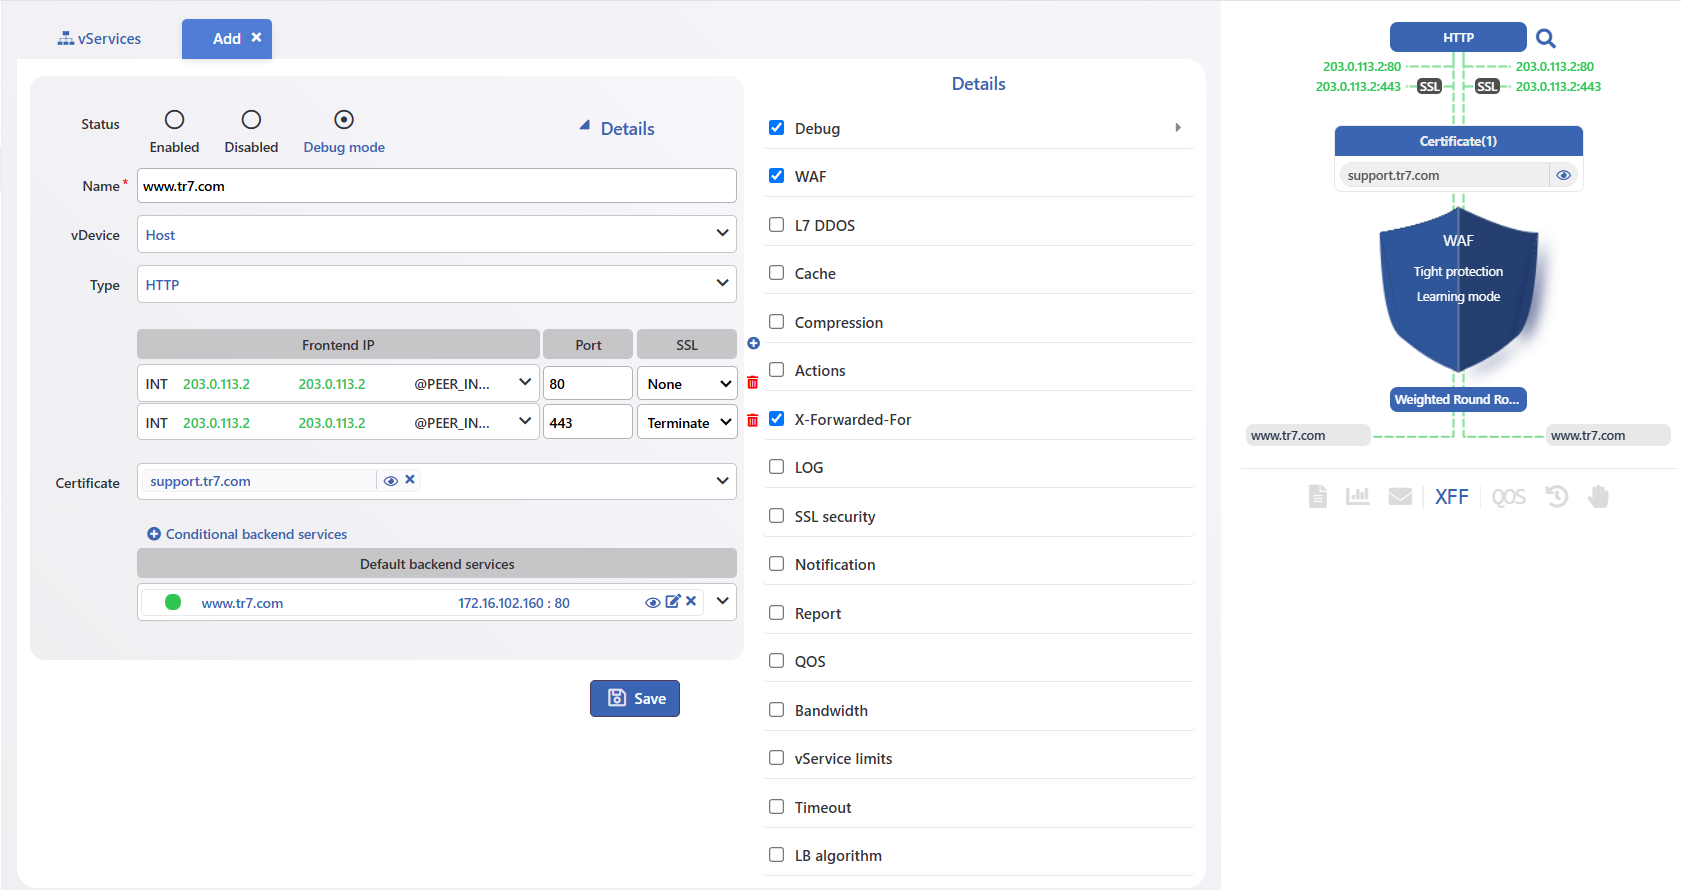The width and height of the screenshot is (1681, 890).
Task: Click the www.tr7.com backend link in form
Action: (x=242, y=603)
